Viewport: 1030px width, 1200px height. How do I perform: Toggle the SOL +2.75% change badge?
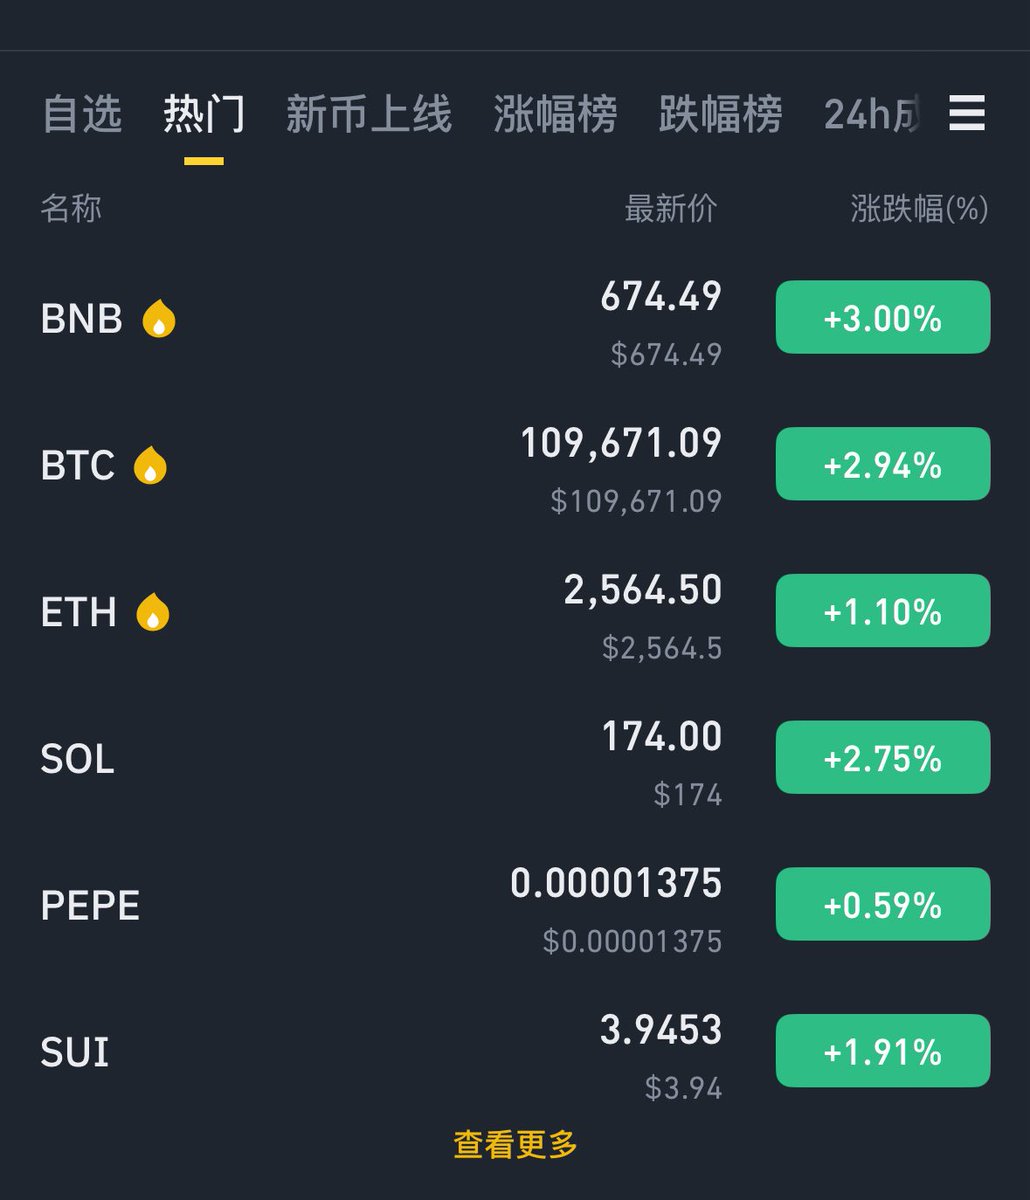883,757
